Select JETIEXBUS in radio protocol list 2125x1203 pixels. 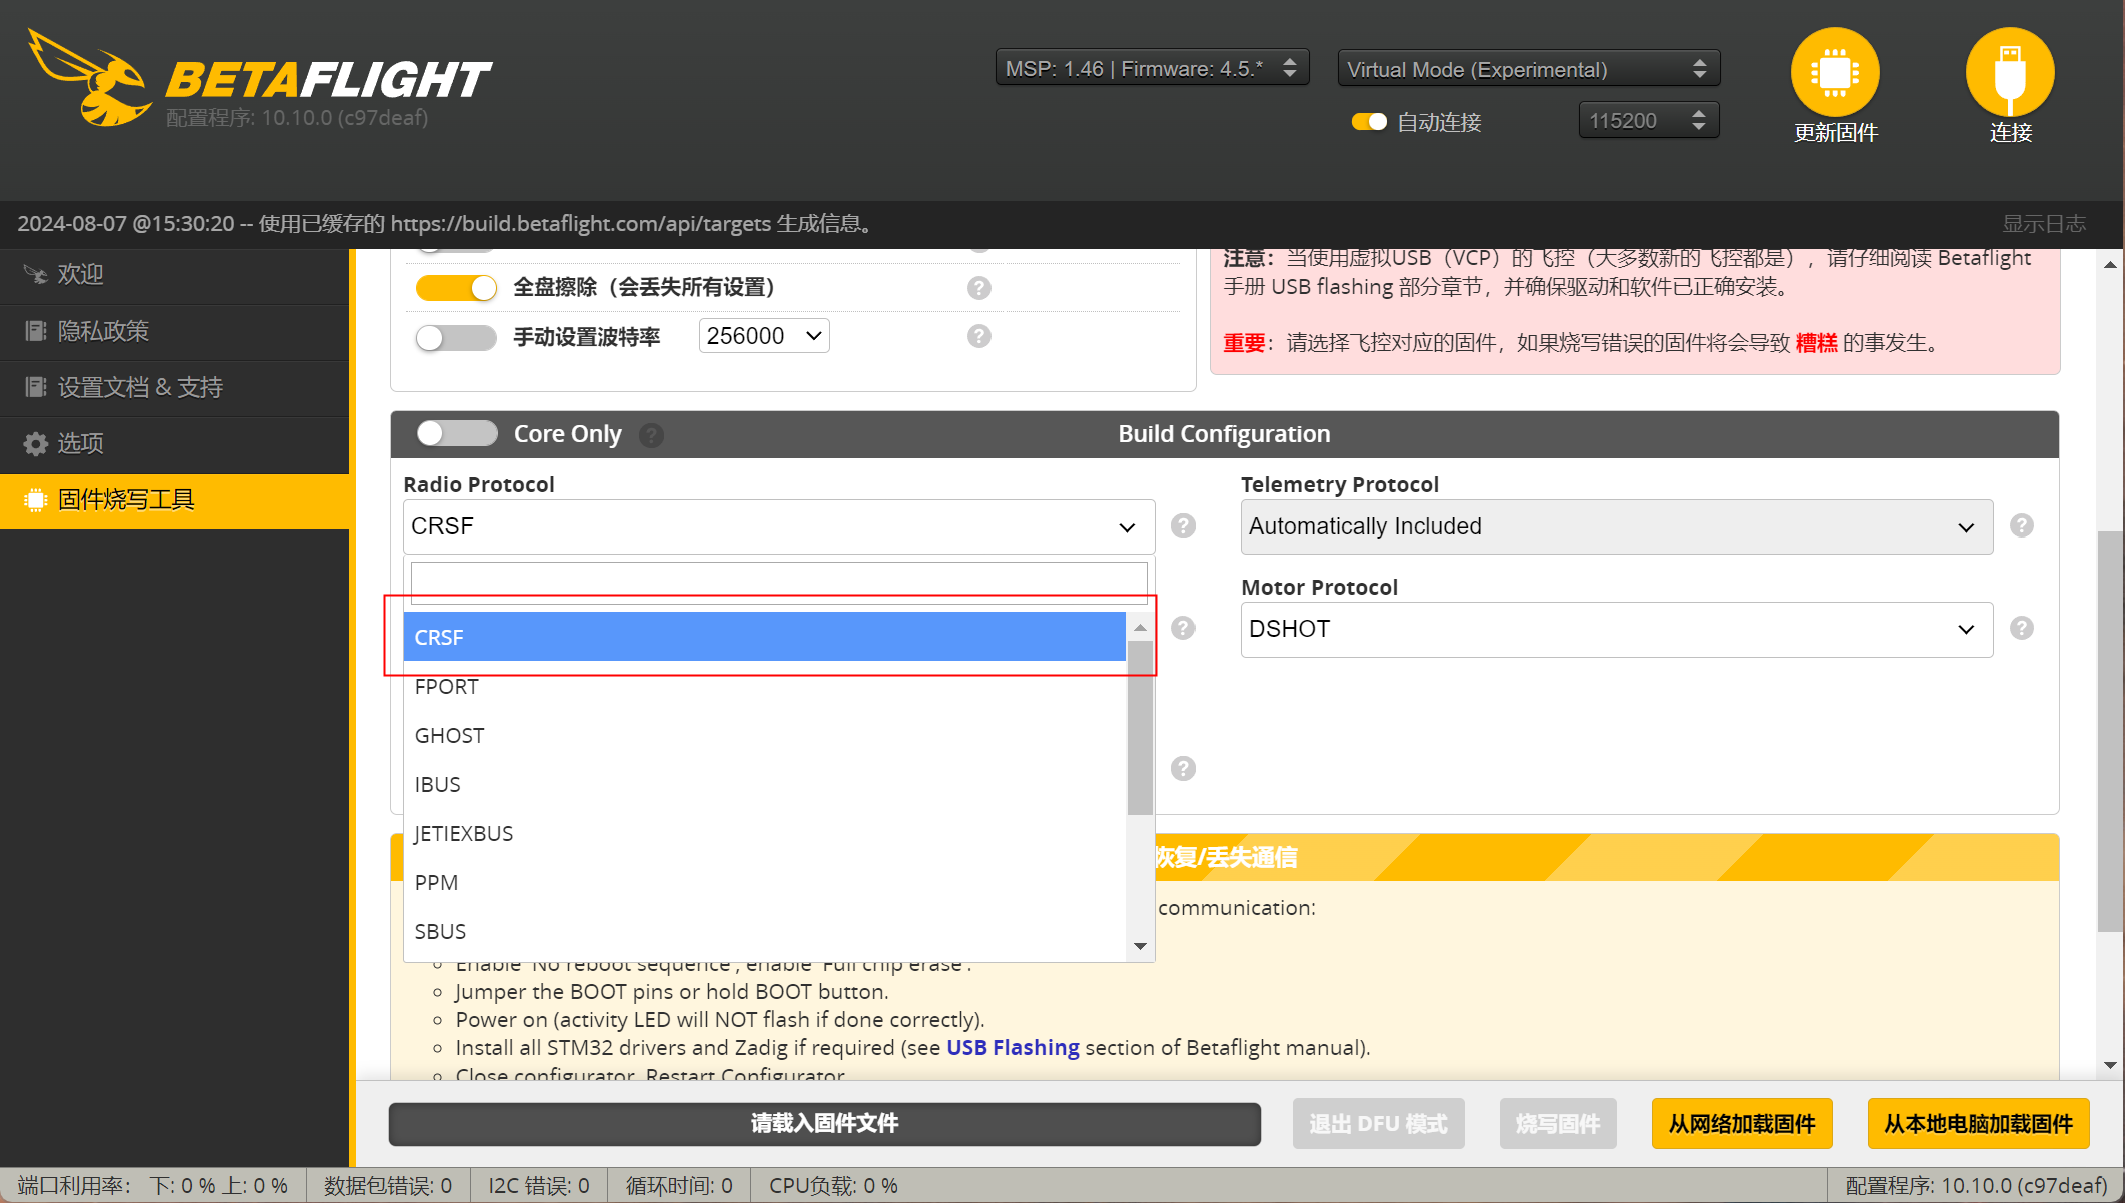(764, 834)
